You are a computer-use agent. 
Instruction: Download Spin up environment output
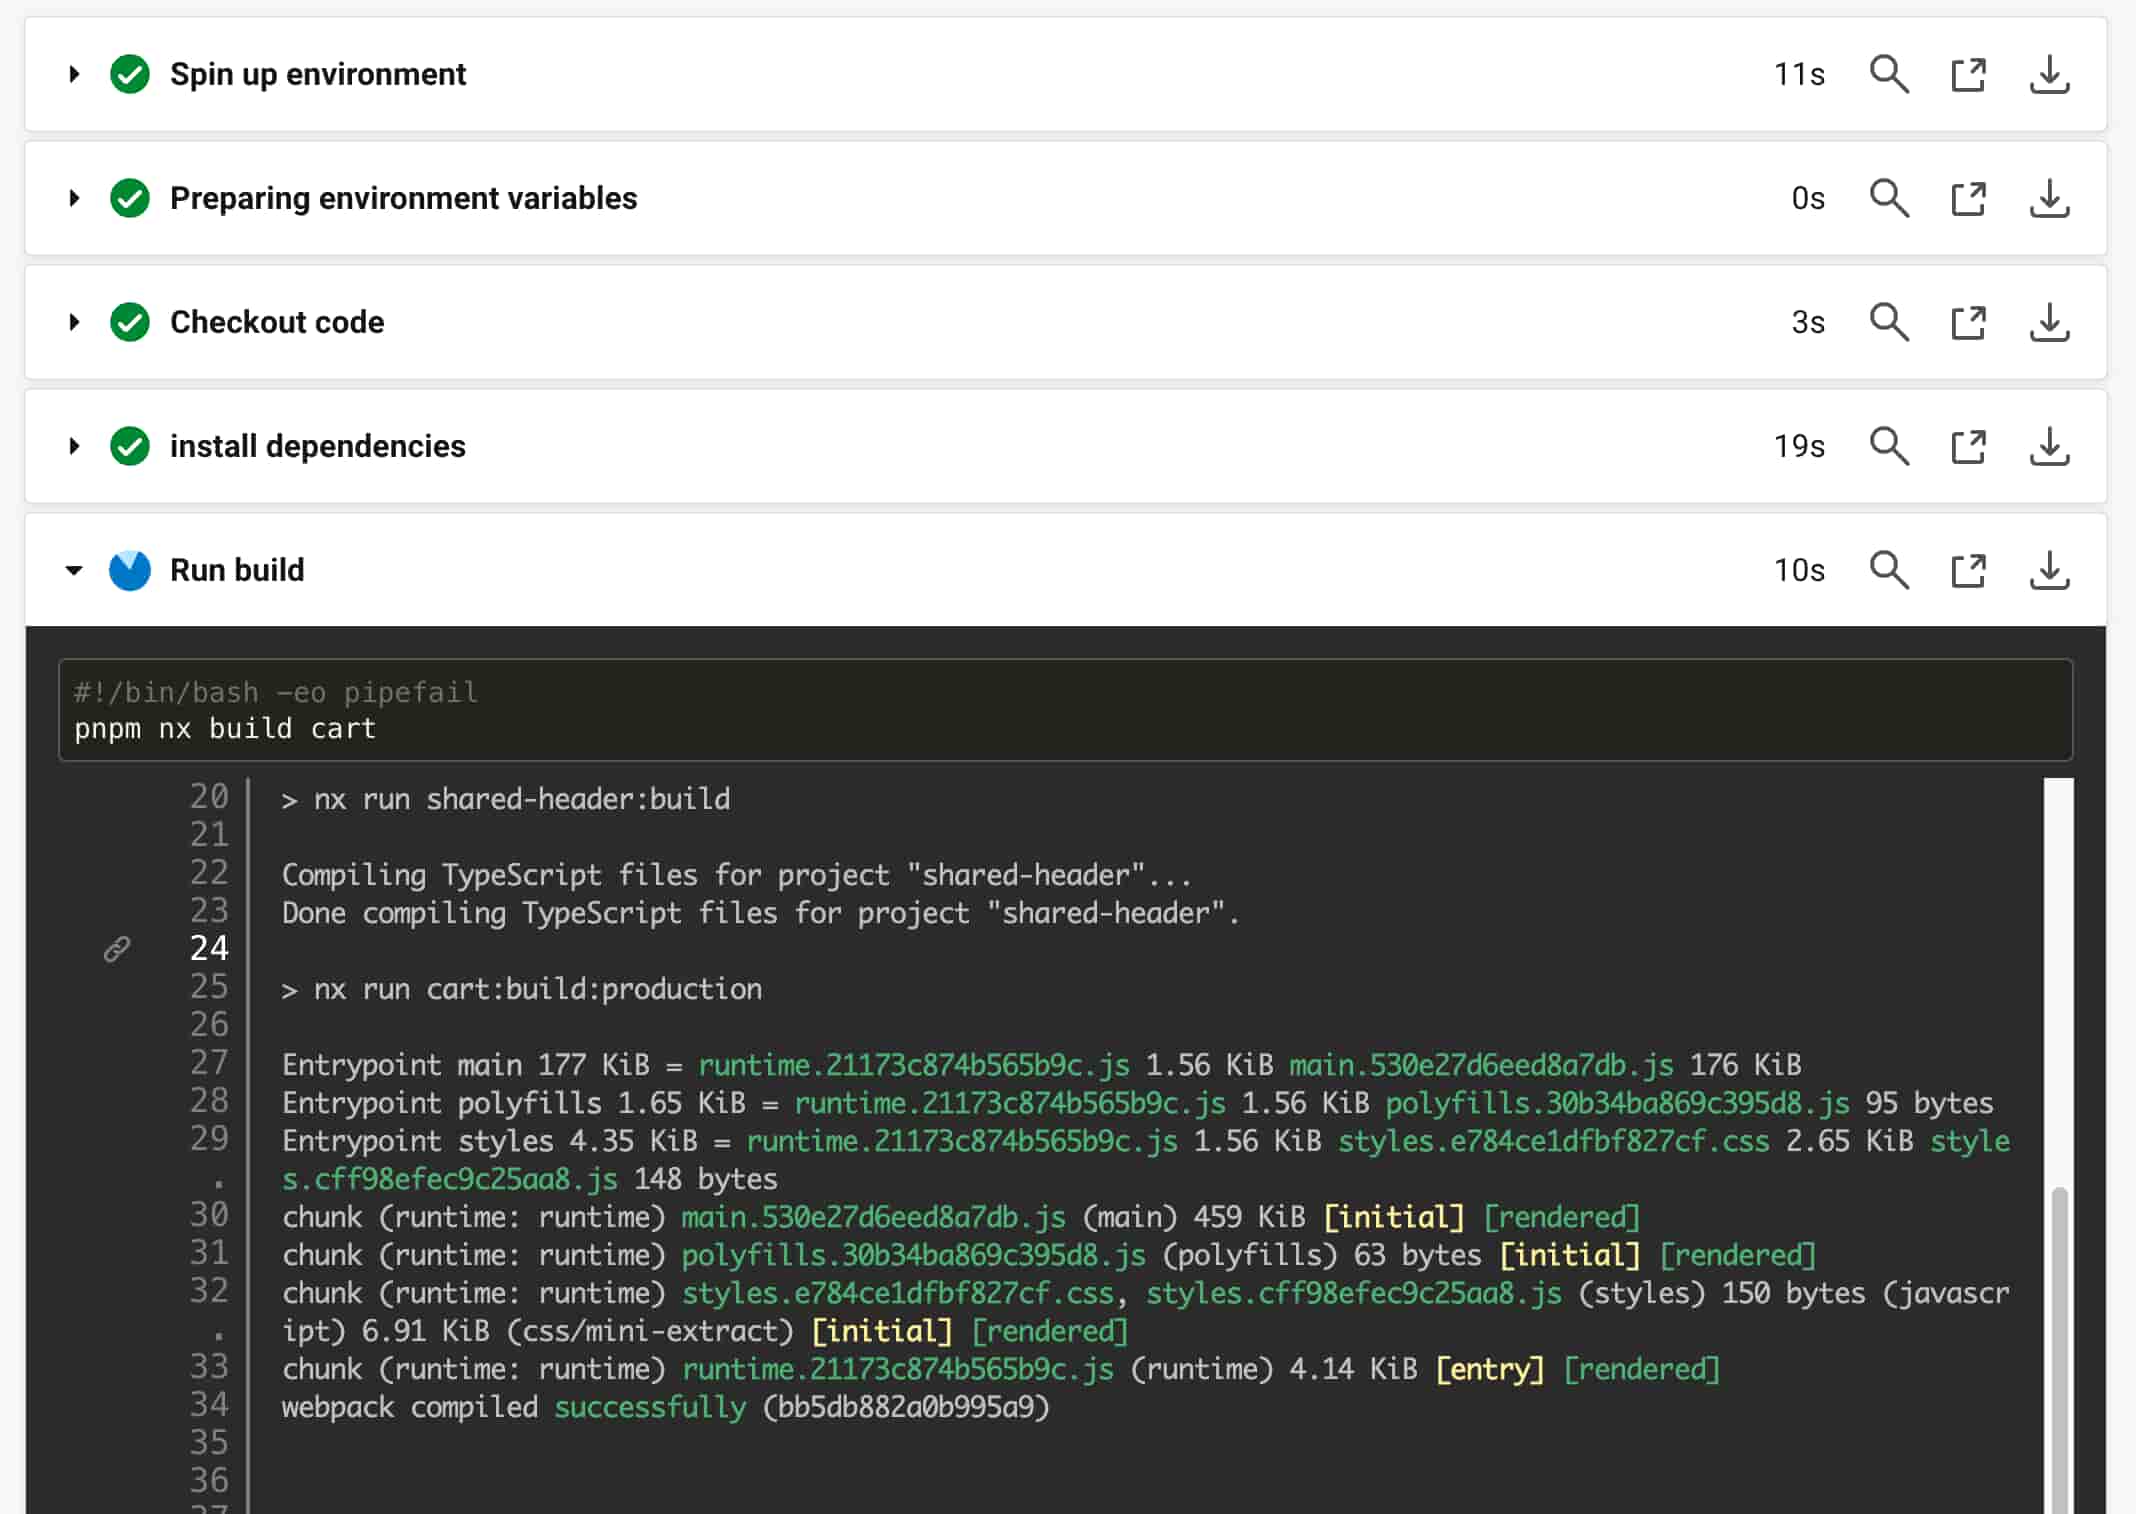pyautogui.click(x=2049, y=74)
